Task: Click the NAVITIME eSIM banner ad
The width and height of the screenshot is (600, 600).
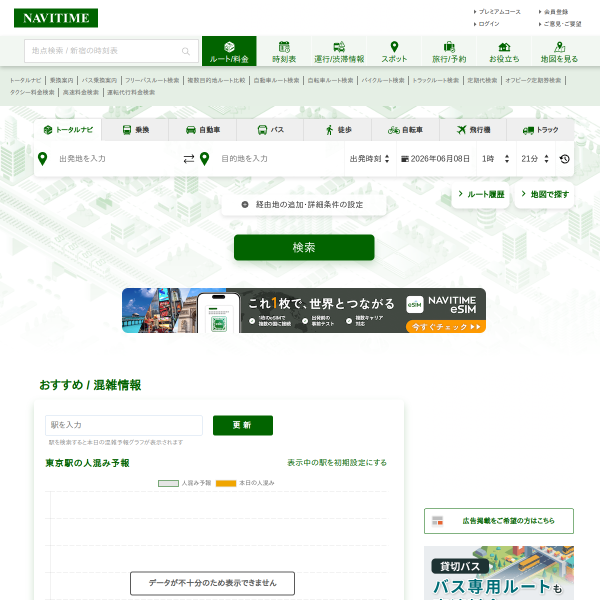Action: click(x=304, y=310)
